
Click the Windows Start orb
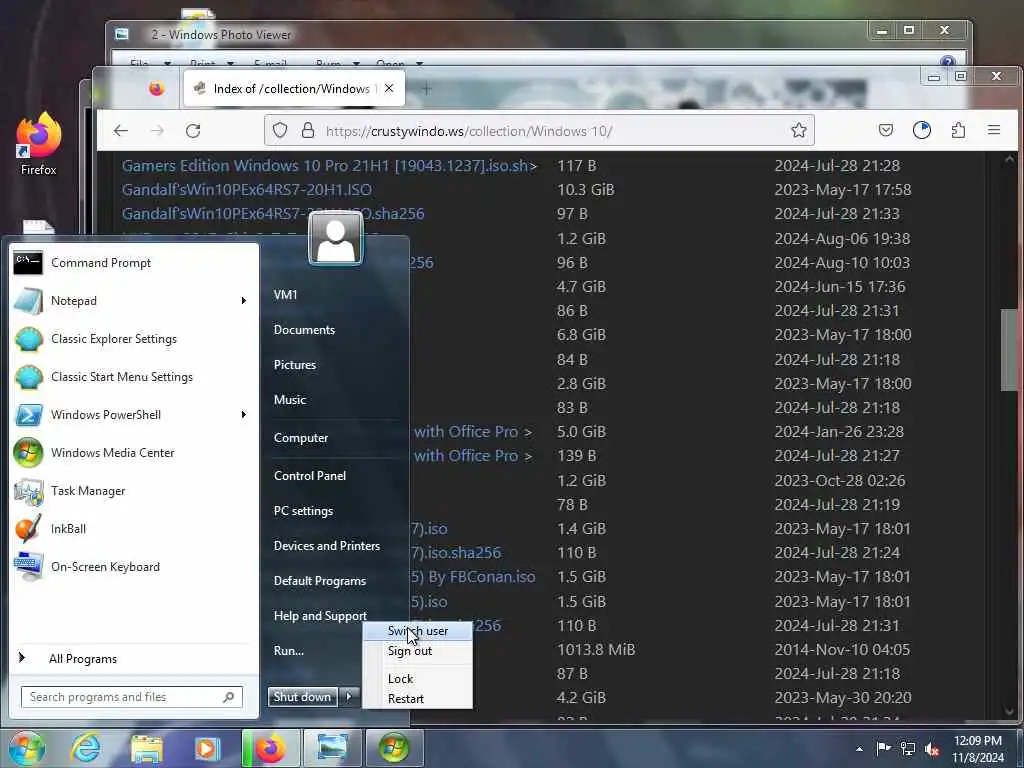27,748
